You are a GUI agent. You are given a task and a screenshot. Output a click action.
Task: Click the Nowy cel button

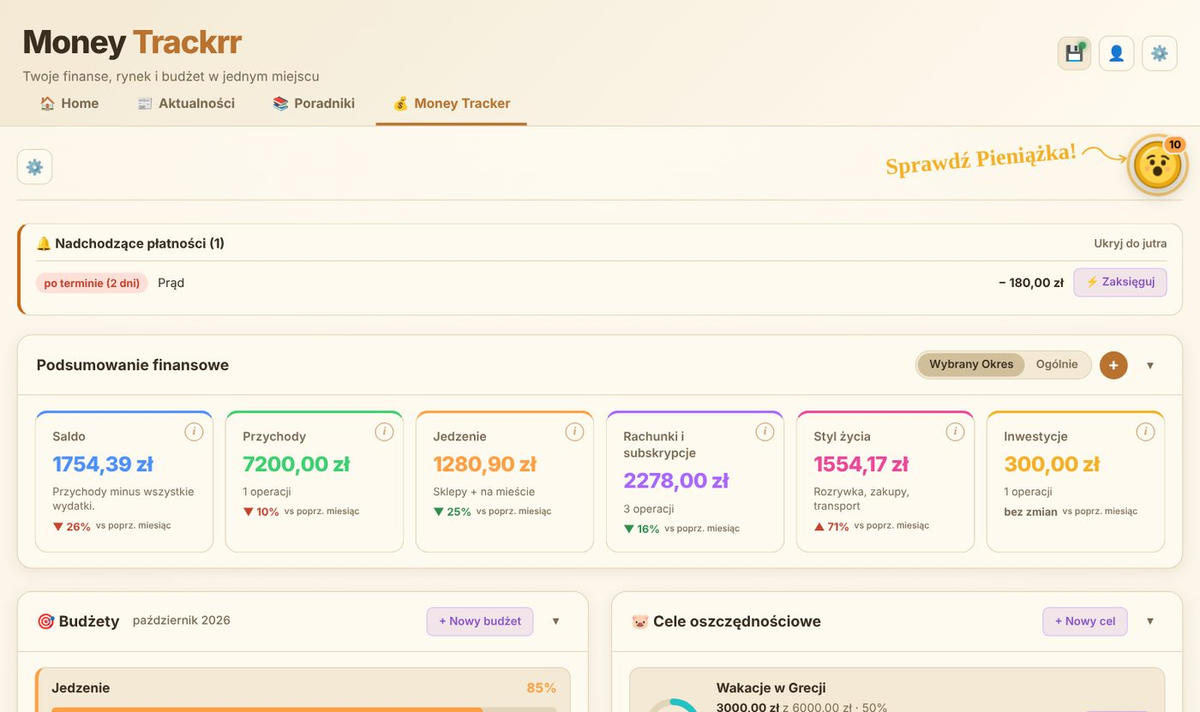pyautogui.click(x=1085, y=621)
